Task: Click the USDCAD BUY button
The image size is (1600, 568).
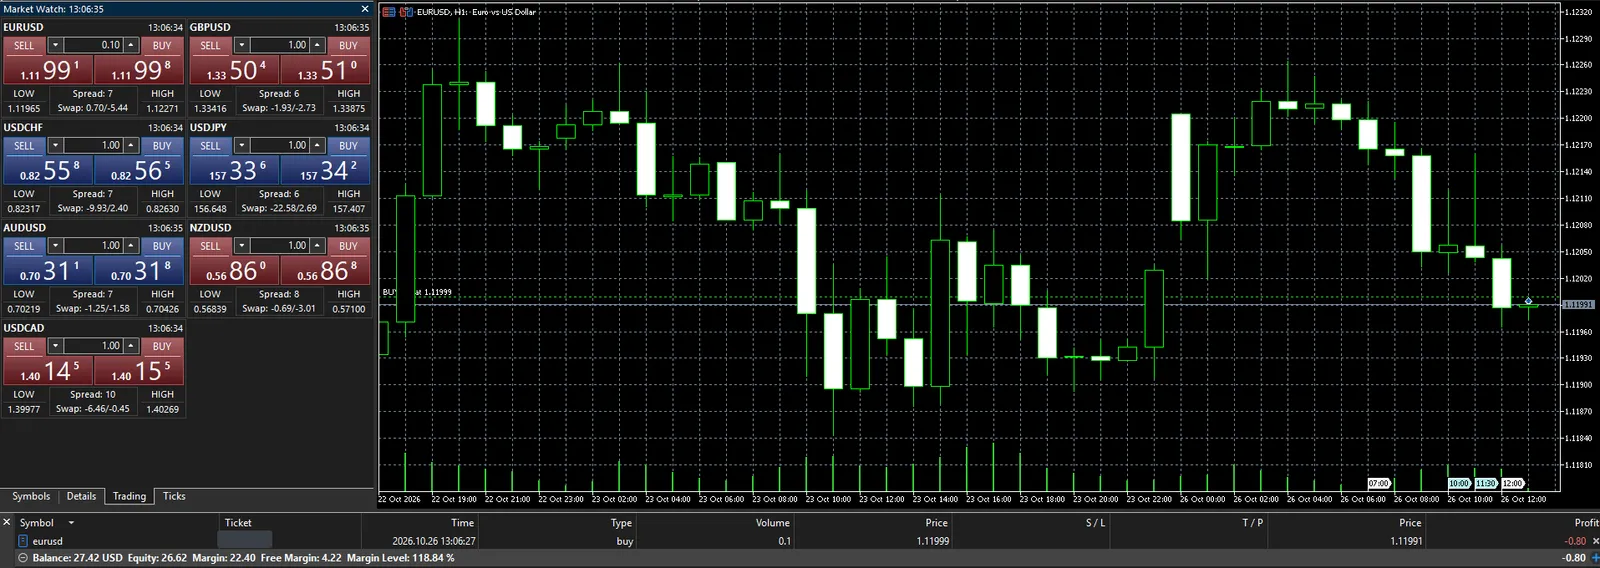Action: pos(162,346)
